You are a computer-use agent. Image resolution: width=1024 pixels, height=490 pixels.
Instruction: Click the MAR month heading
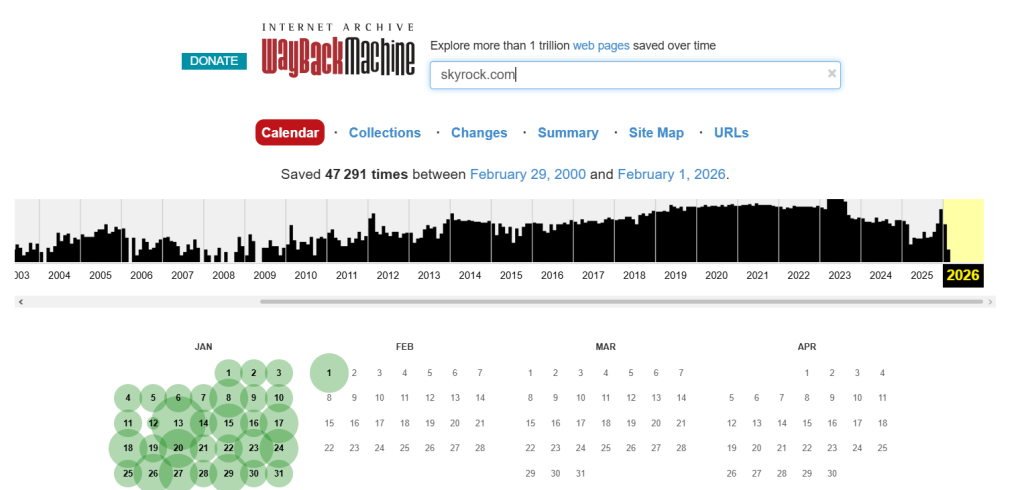[x=605, y=347]
